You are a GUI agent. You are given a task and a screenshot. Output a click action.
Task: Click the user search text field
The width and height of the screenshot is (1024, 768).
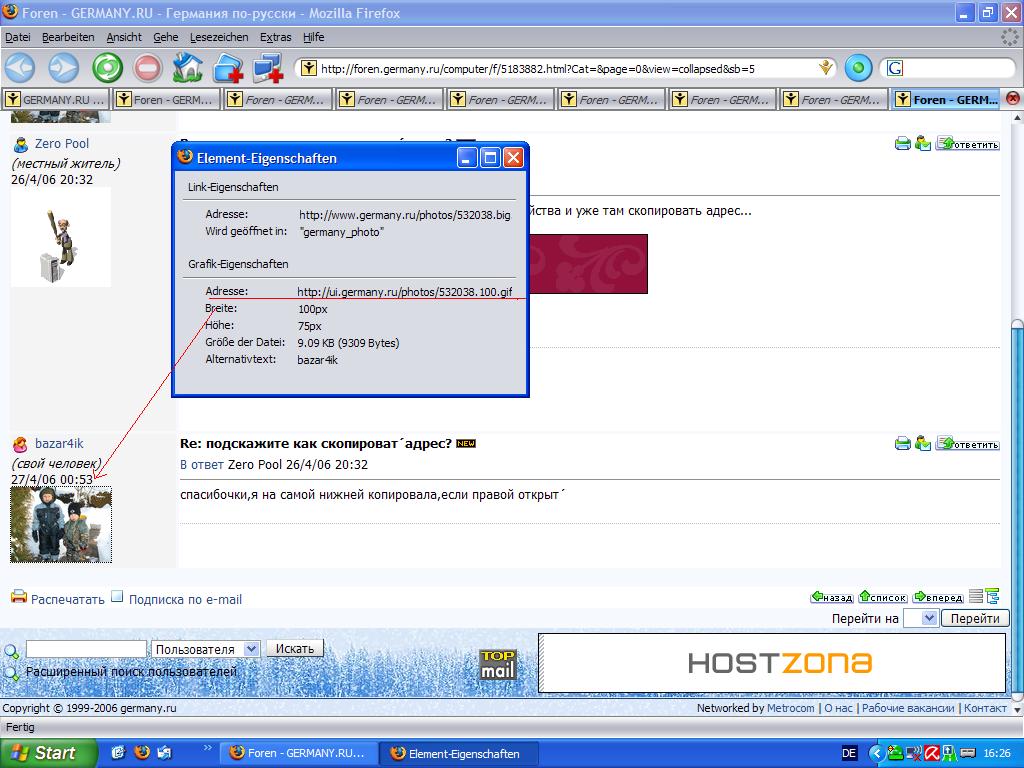tap(86, 649)
